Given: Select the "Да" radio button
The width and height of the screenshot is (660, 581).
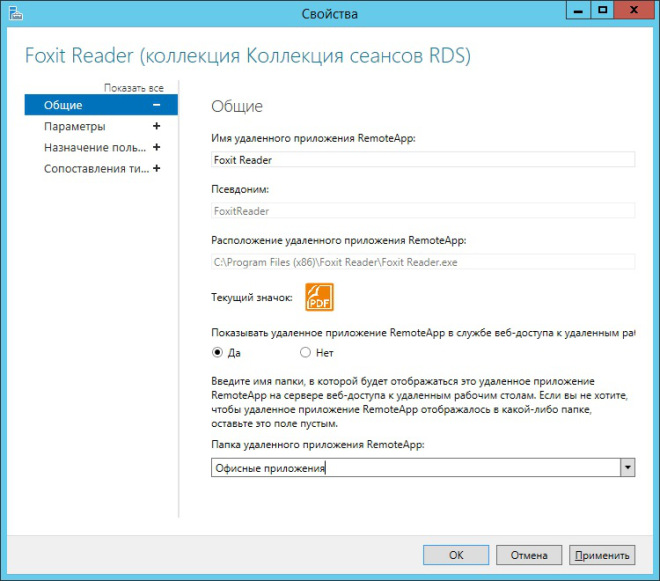Looking at the screenshot, I should tap(217, 352).
